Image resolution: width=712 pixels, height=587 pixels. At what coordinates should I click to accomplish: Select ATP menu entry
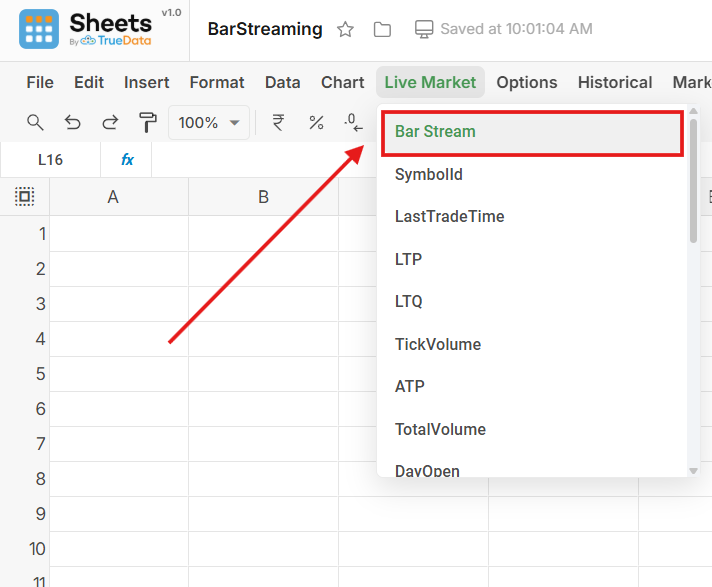pos(532,386)
